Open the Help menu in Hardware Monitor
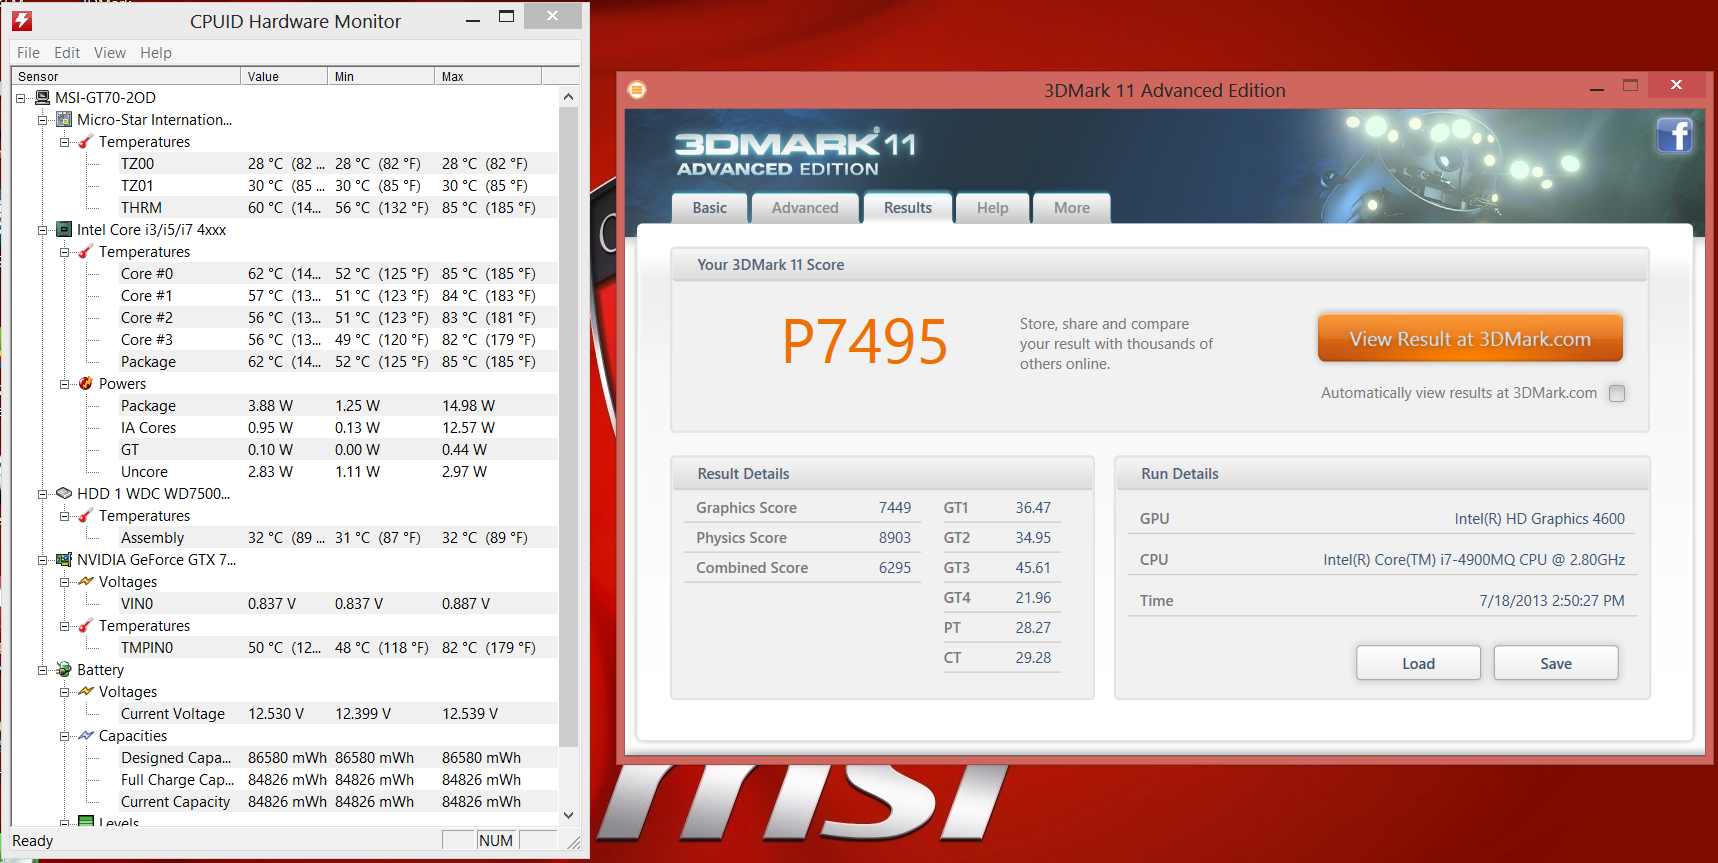The height and width of the screenshot is (863, 1718). click(x=156, y=52)
